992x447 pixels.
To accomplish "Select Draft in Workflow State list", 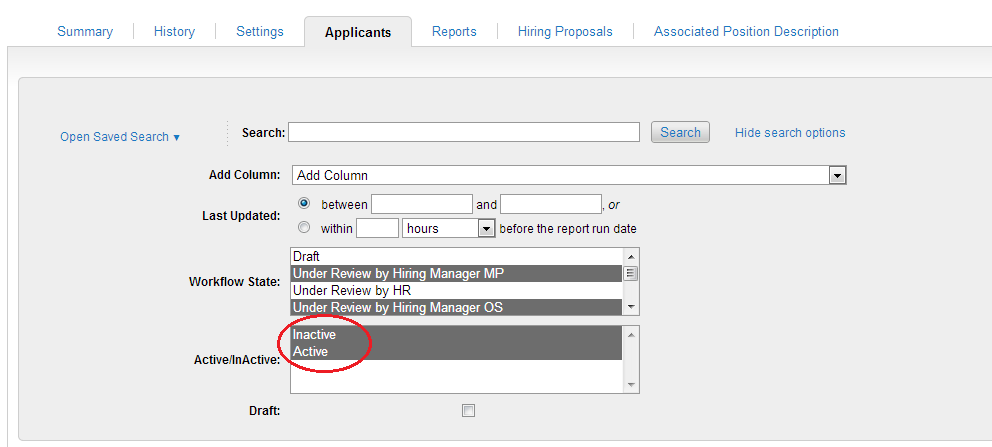I will point(456,257).
